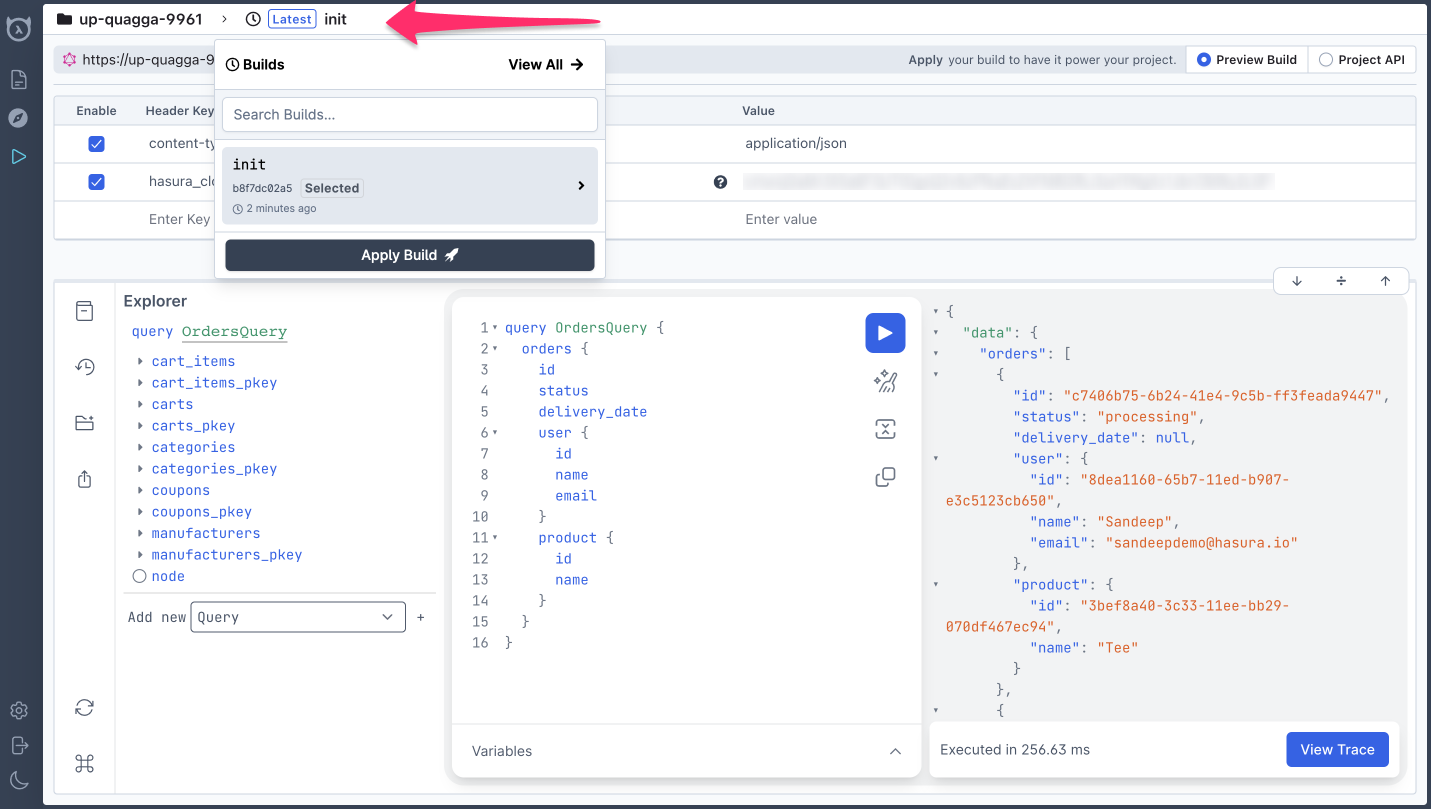Screen dimensions: 1431x809
Task: Select the Preview Build radio option
Action: coord(1246,60)
